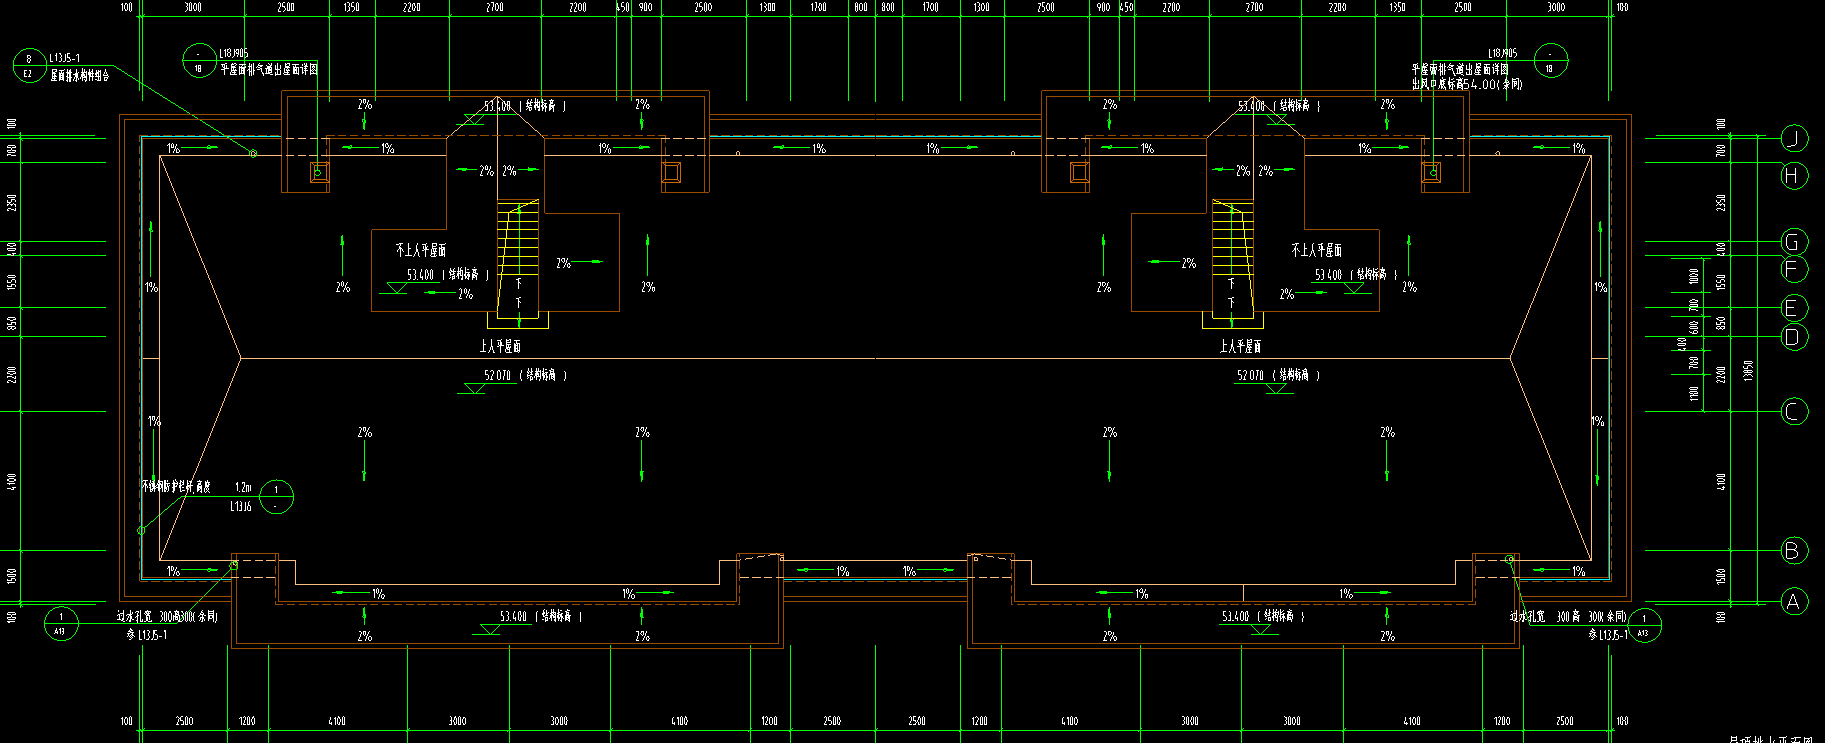
Task: Click the right 52.070 (结构标高) elevation text
Action: (1278, 375)
